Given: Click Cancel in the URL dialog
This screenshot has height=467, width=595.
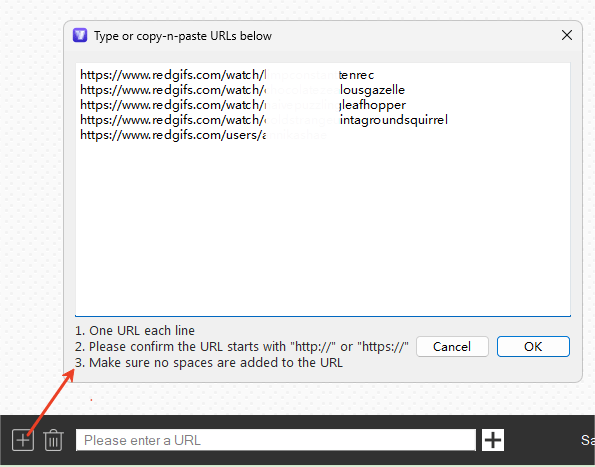Looking at the screenshot, I should (452, 346).
